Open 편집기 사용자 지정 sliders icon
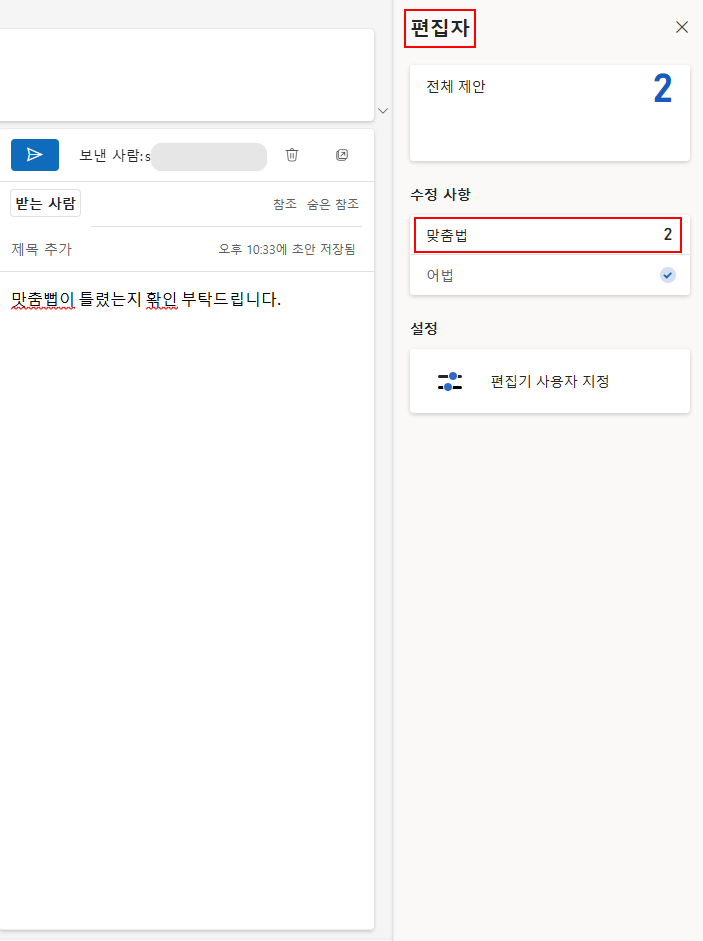This screenshot has width=703, height=941. (450, 381)
